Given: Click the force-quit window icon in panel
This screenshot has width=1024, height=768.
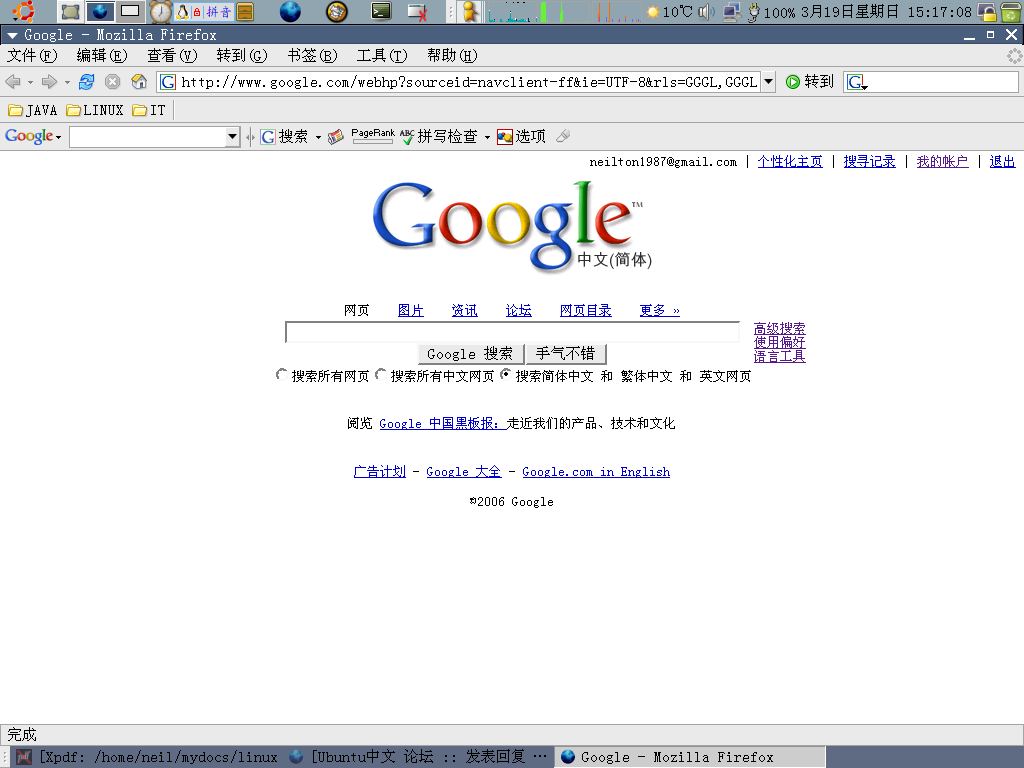Looking at the screenshot, I should 417,12.
